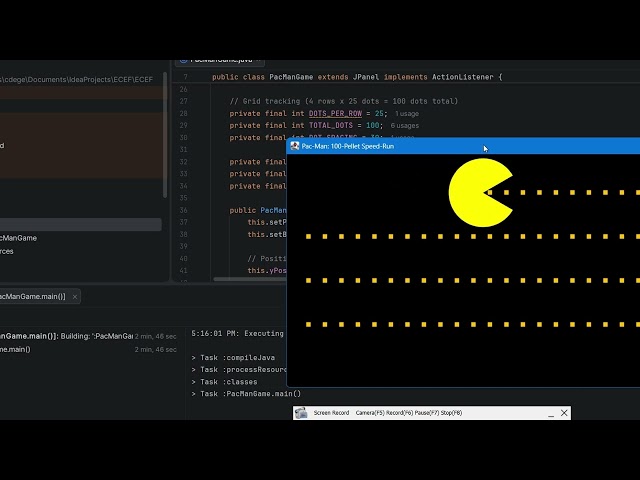Click the 'Task :PacManGame.main()' console line
Image resolution: width=640 pixels, height=480 pixels.
[x=246, y=394]
